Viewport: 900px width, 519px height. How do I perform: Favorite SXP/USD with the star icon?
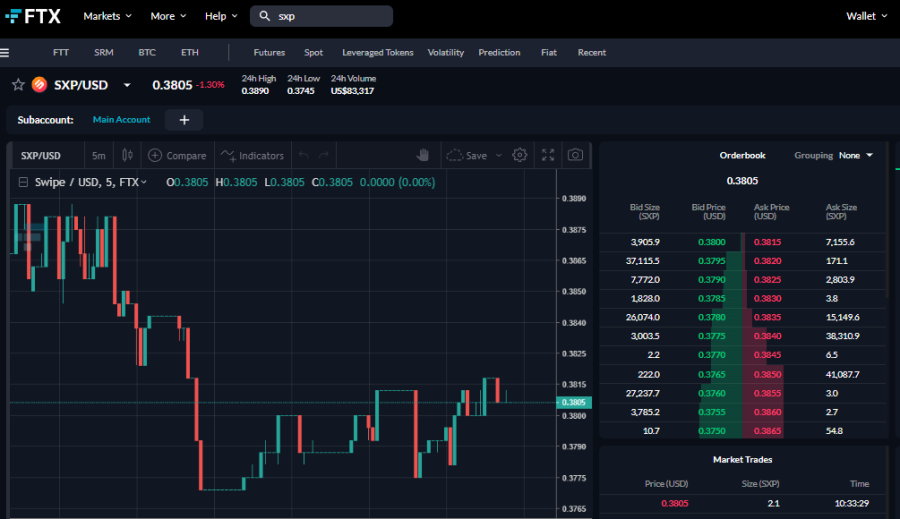(x=18, y=85)
